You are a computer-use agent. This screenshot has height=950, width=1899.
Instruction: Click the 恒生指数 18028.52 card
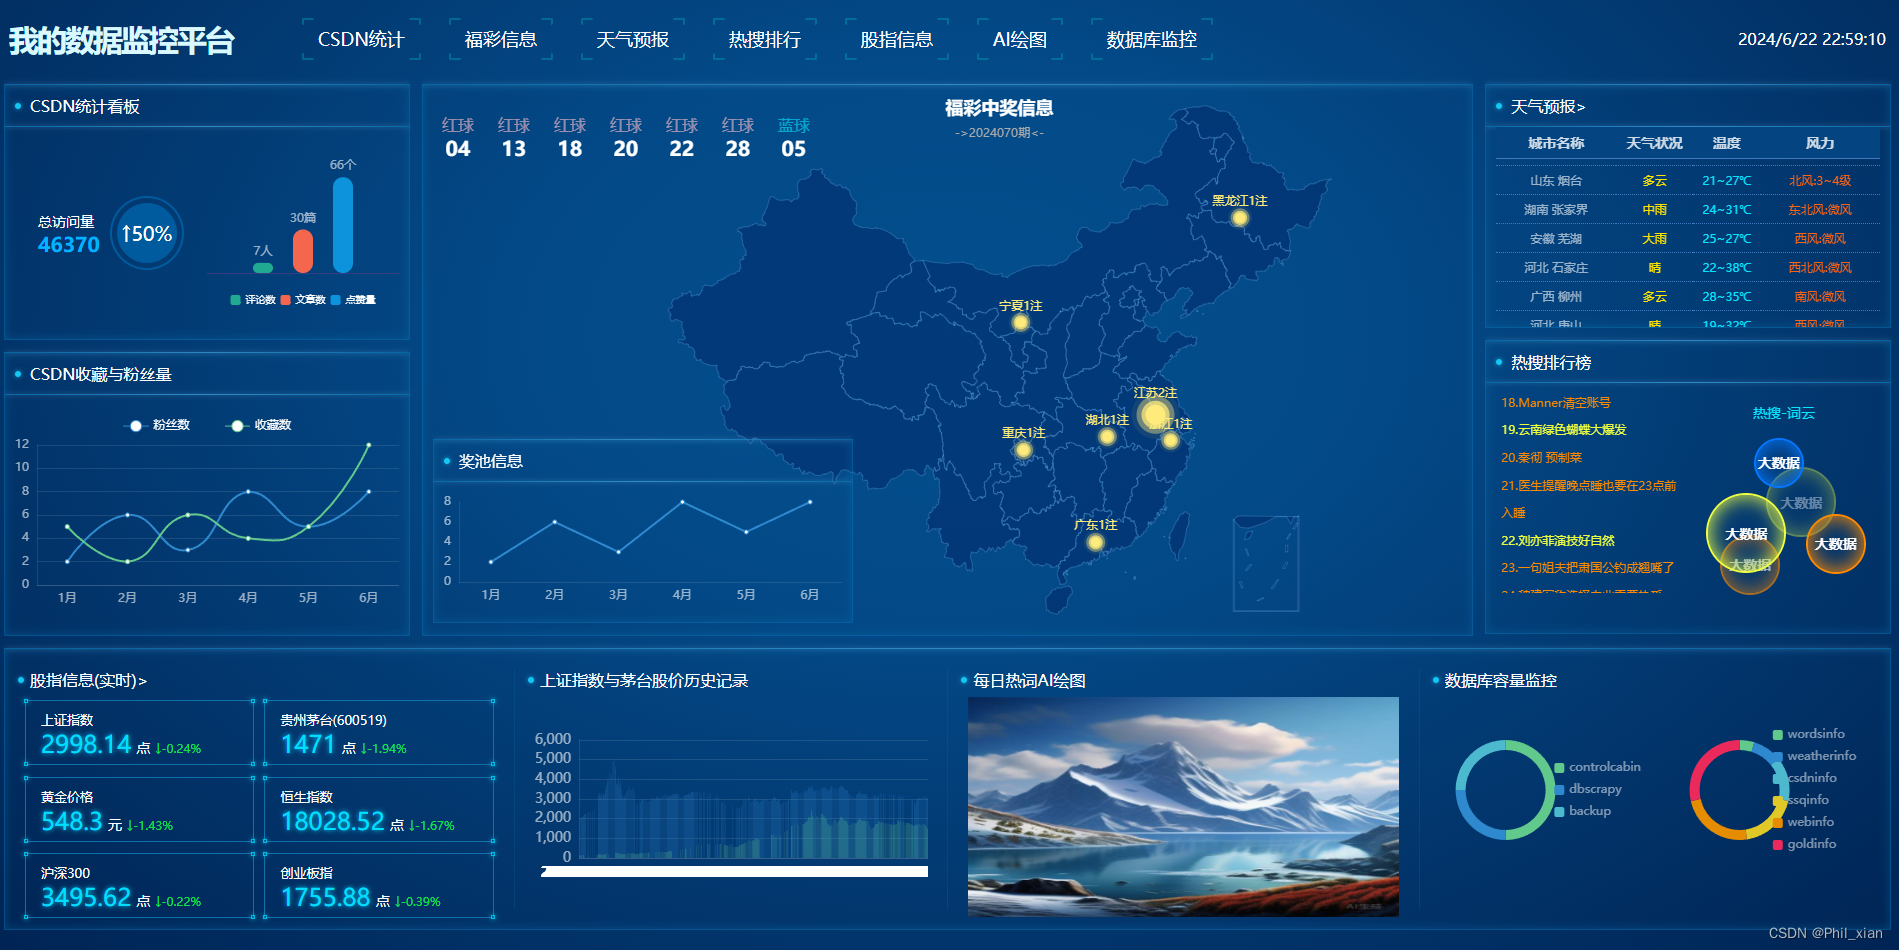pos(380,810)
